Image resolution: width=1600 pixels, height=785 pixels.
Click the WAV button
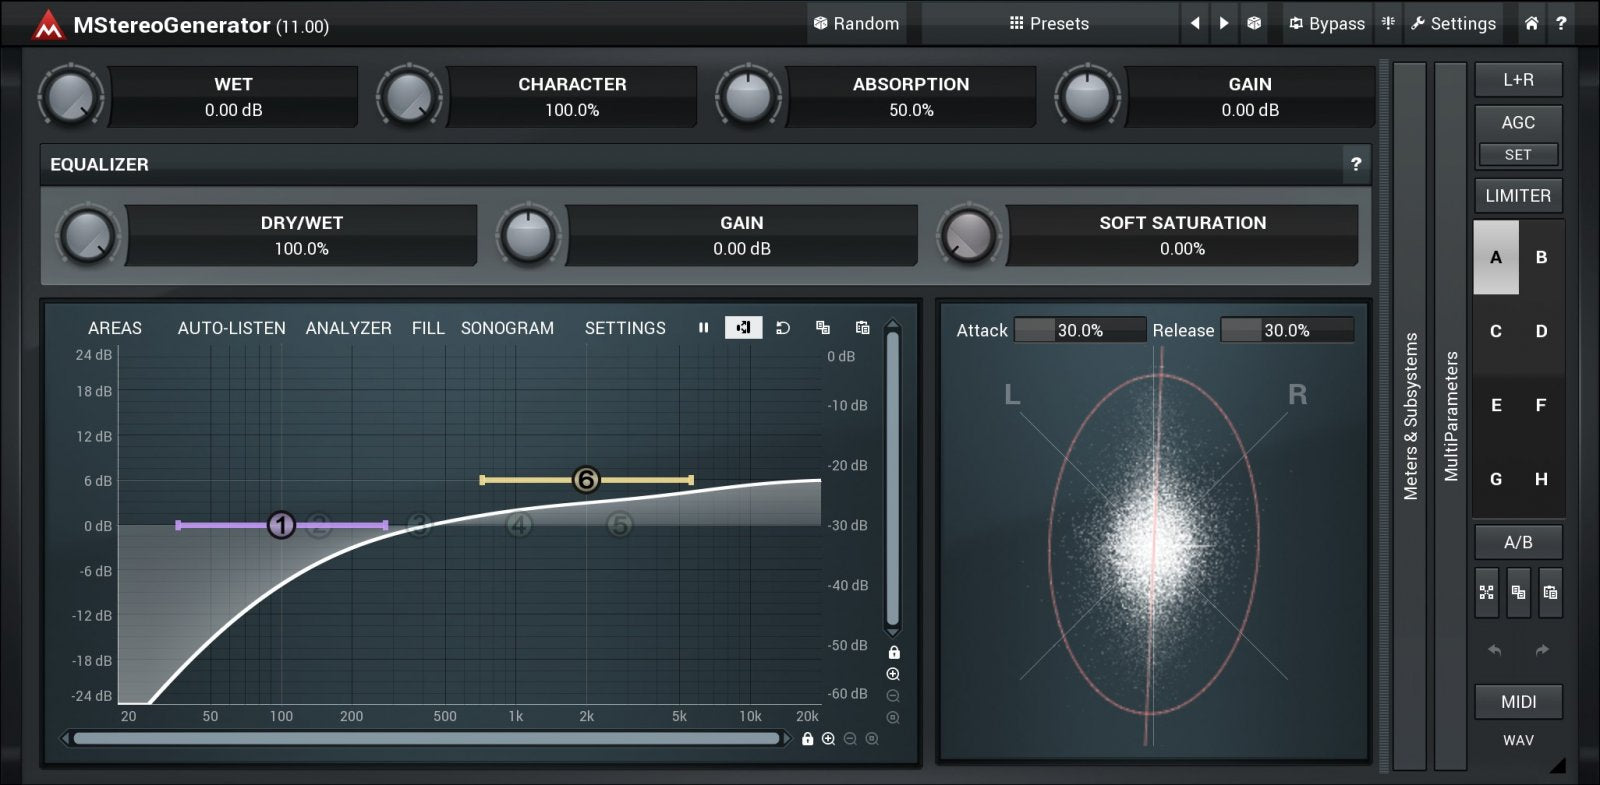click(x=1518, y=741)
